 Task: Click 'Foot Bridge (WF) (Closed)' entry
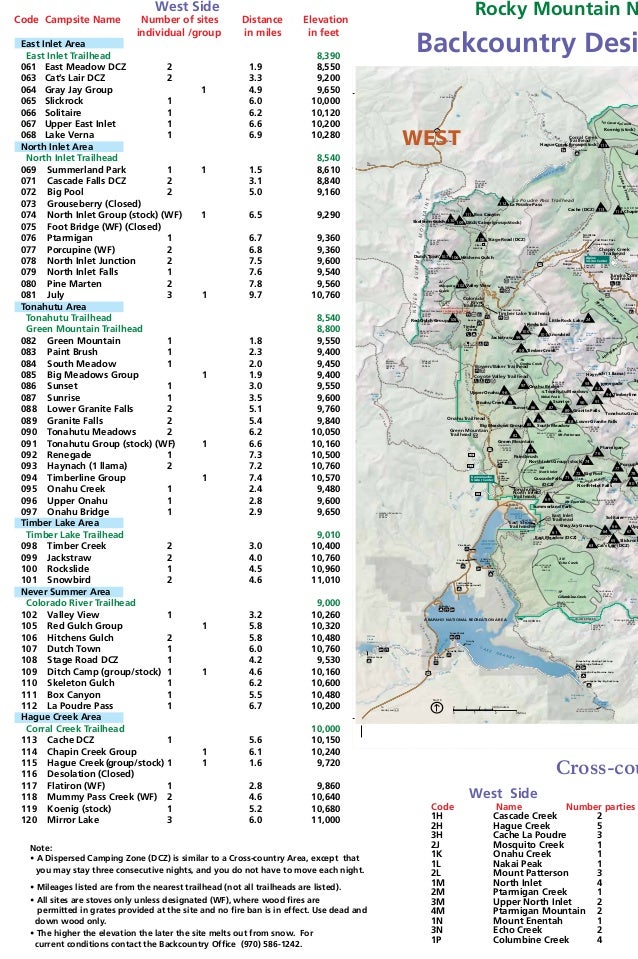tap(104, 226)
